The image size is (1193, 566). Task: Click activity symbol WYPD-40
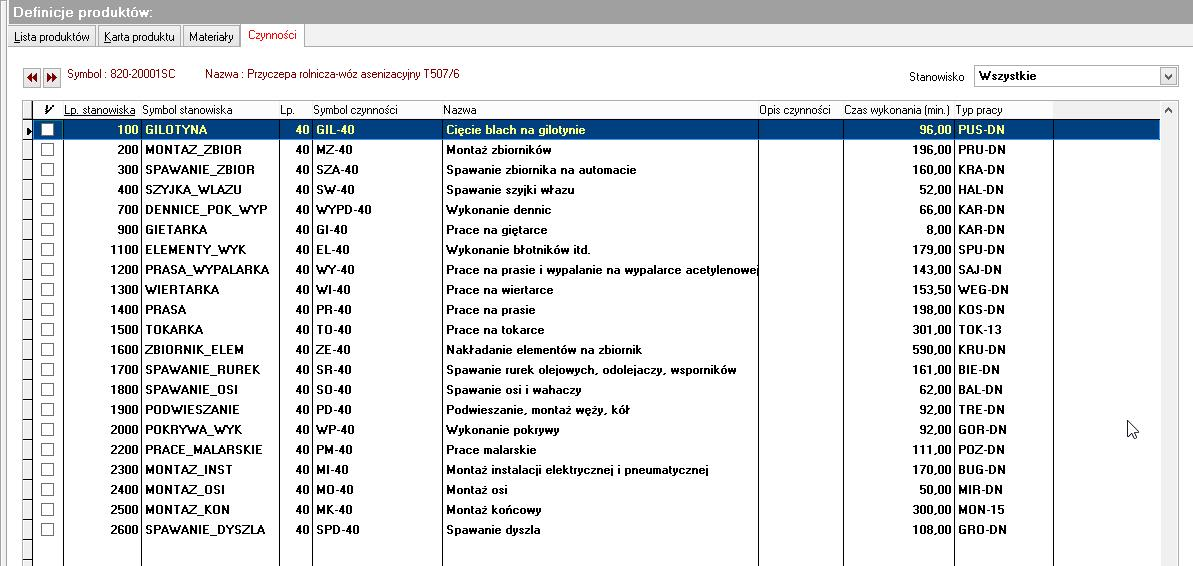click(343, 209)
